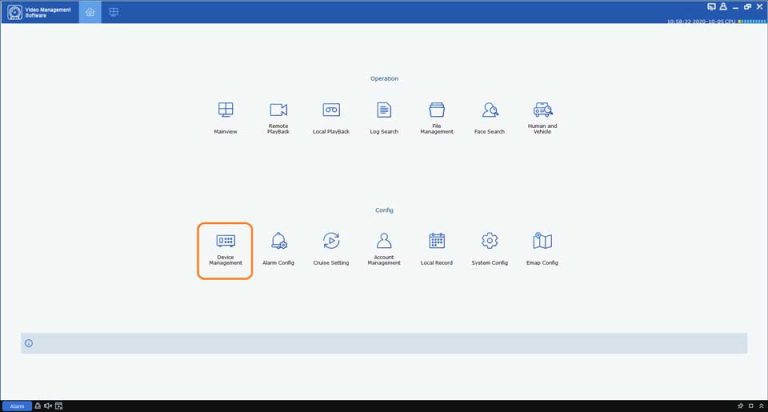This screenshot has height=412, width=768.
Task: Open Local PlayBack
Action: point(331,110)
